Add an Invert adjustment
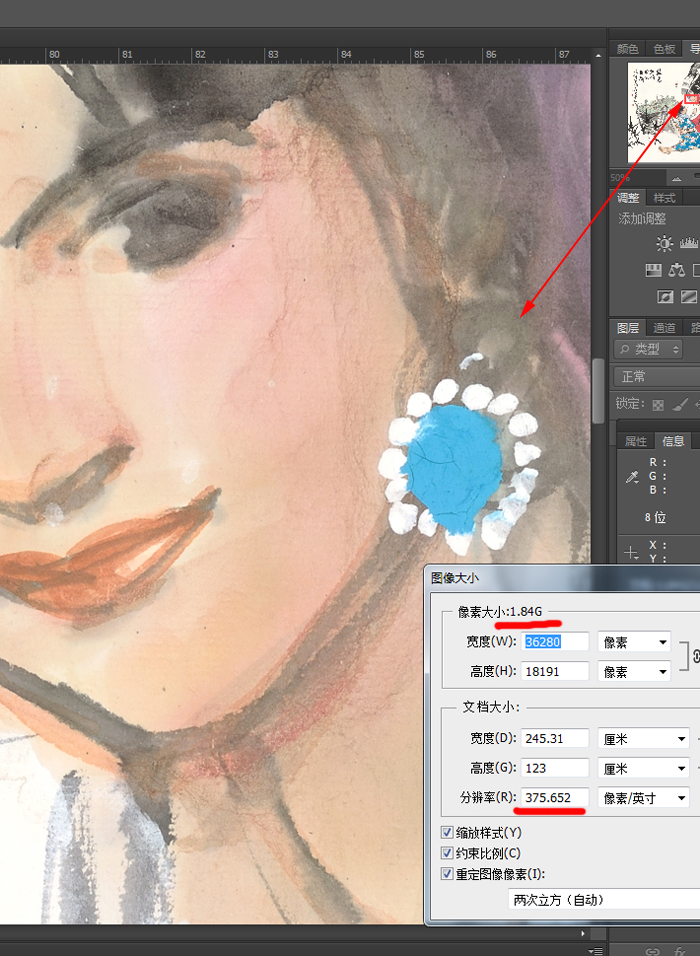700x956 pixels. coord(665,297)
